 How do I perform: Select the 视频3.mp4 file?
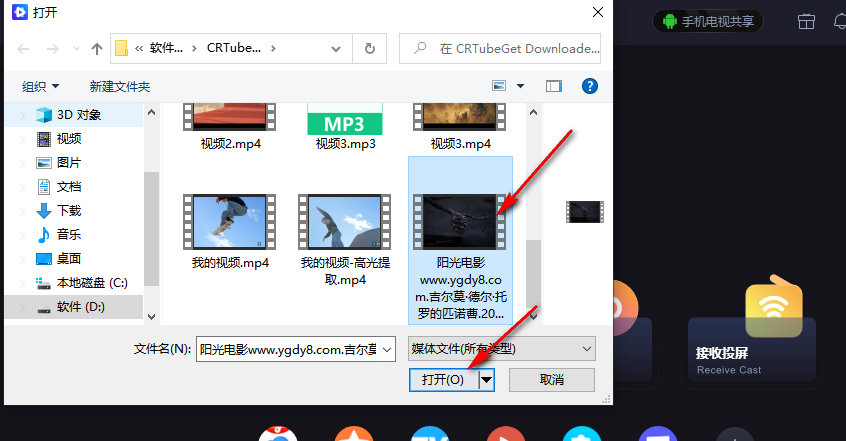pos(460,127)
